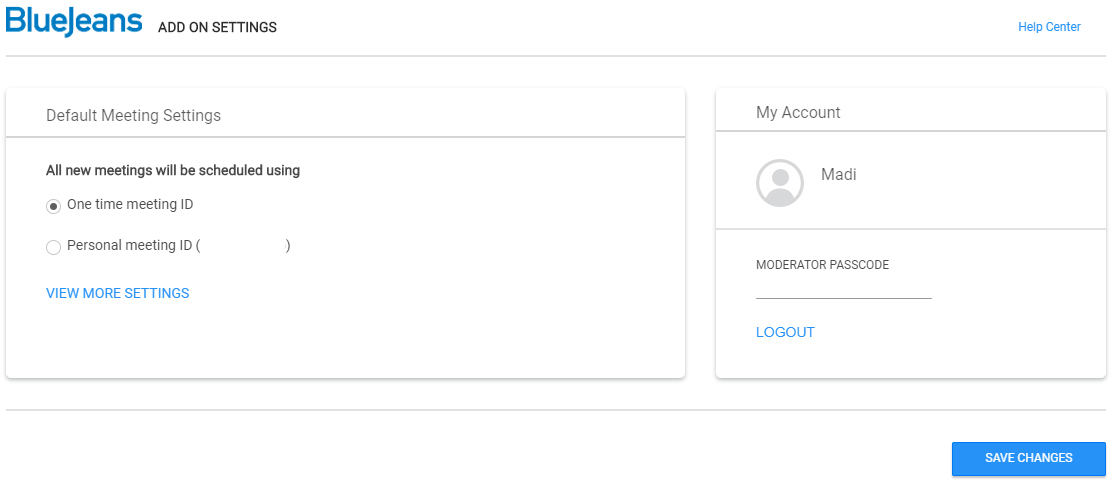The height and width of the screenshot is (486, 1118).
Task: Click the MODERATOR PASSCODE label
Action: (822, 265)
